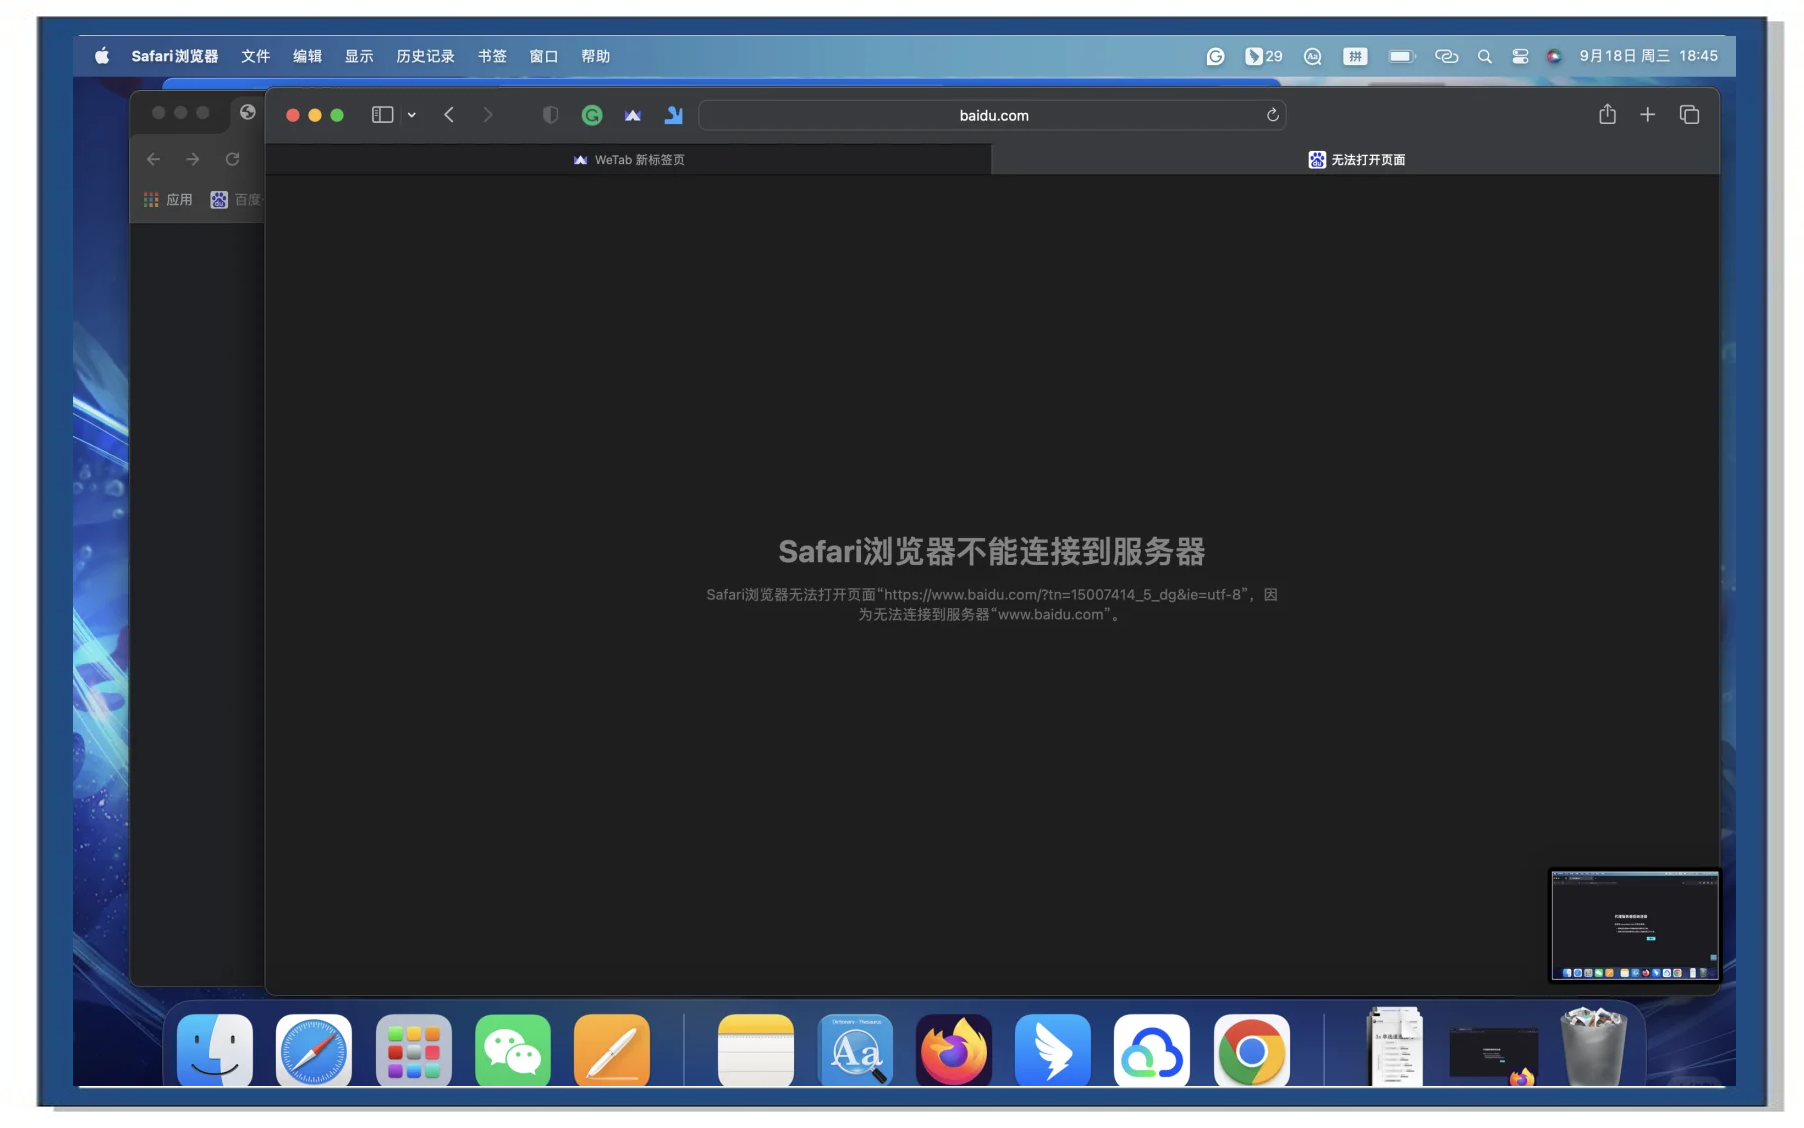Click the globe tab icon in background window

(247, 112)
